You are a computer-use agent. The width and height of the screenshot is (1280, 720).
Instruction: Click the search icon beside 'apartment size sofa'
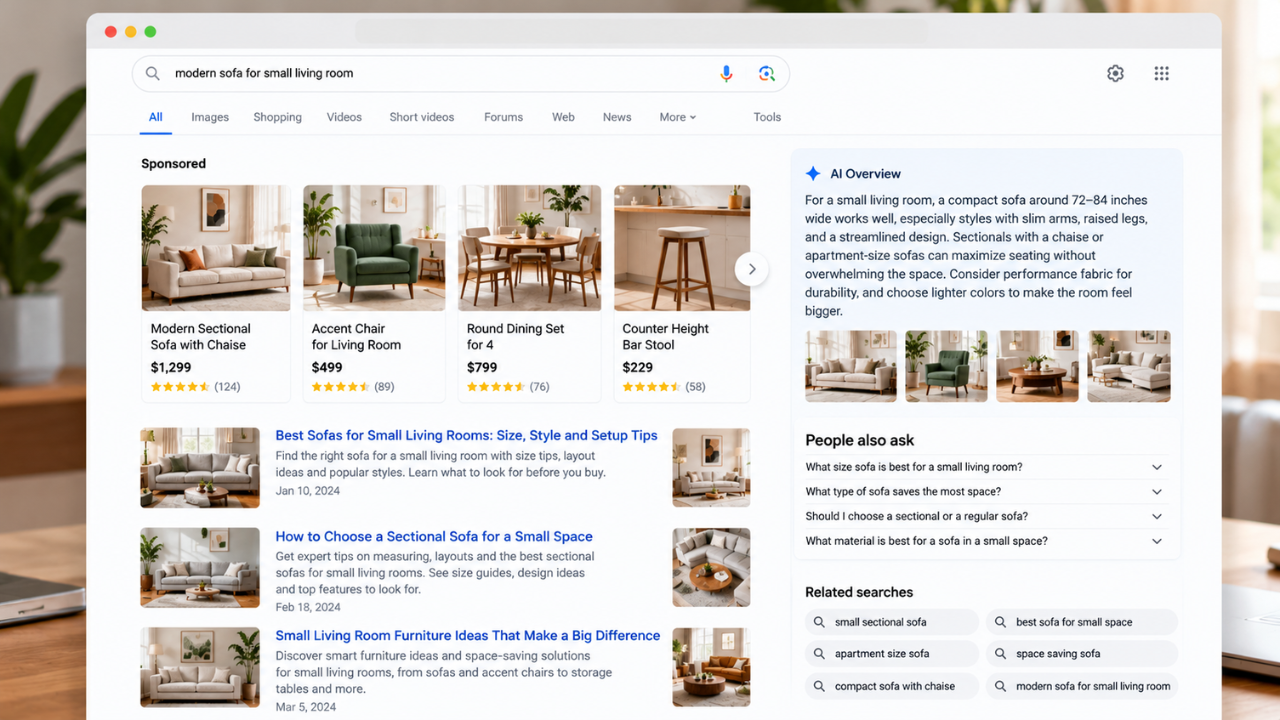819,654
